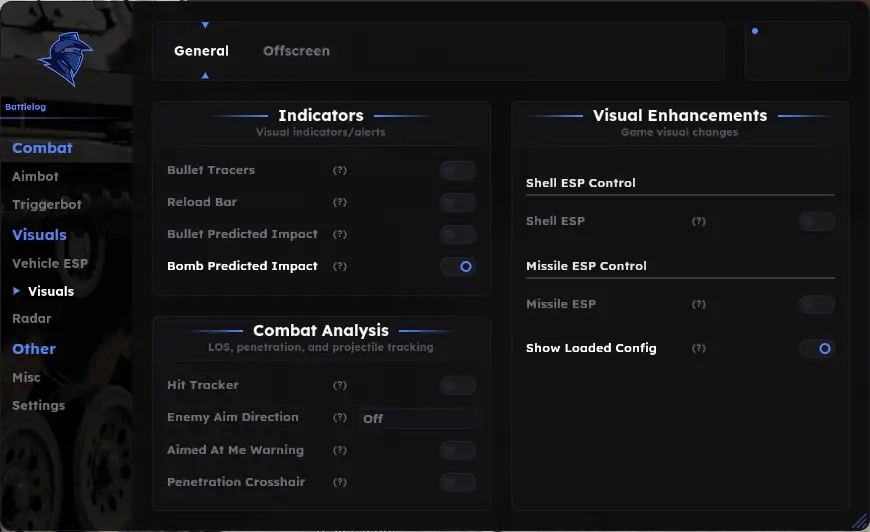The height and width of the screenshot is (532, 870).
Task: Click the blue knight logo
Action: point(66,59)
